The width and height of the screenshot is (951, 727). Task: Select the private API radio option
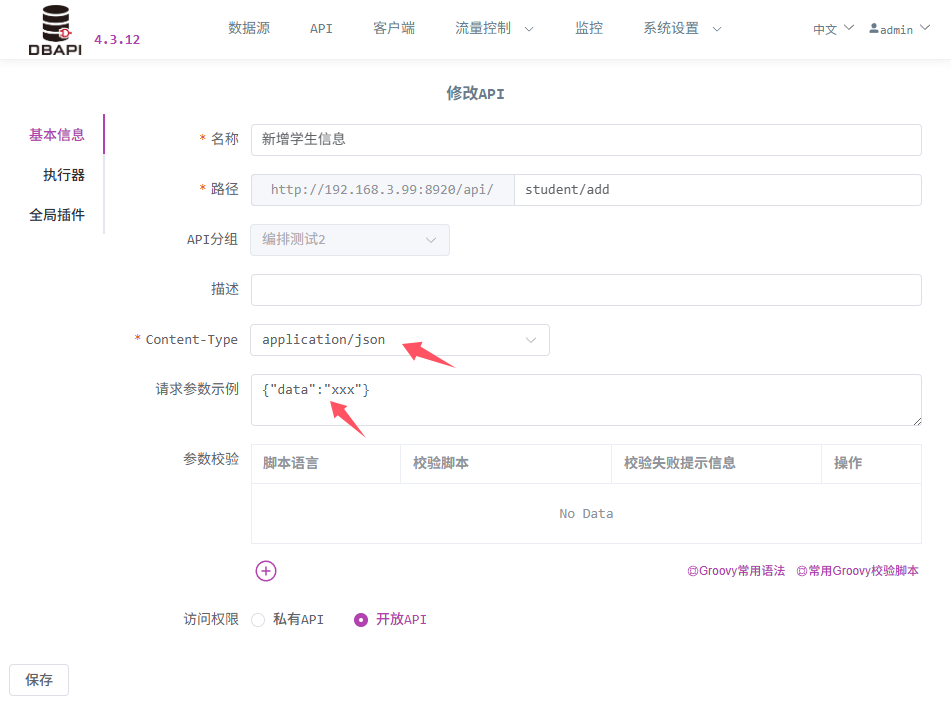pos(258,620)
